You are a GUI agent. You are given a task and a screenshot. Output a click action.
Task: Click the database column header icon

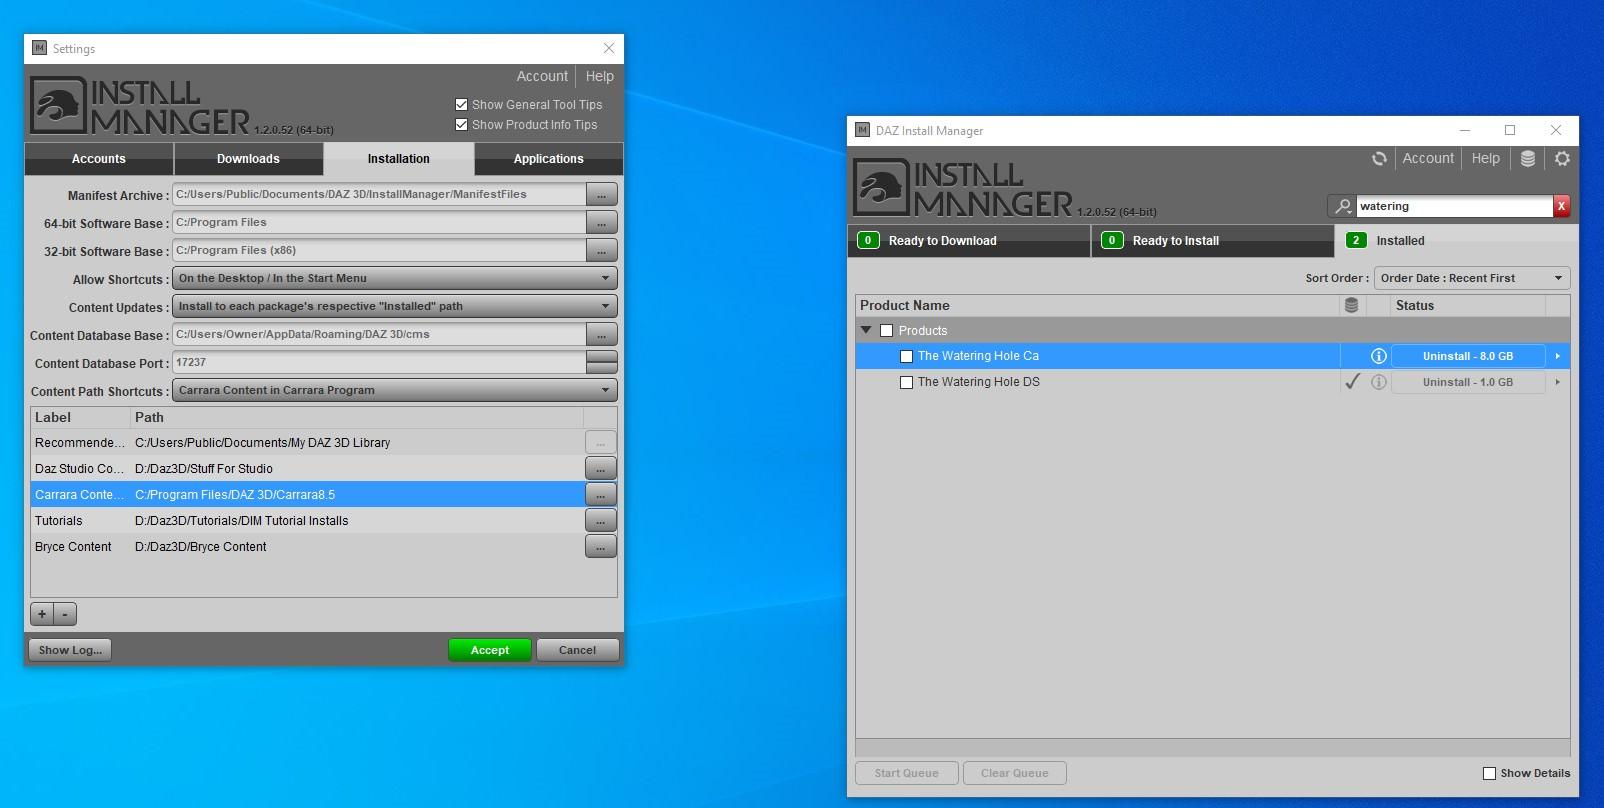pyautogui.click(x=1352, y=305)
